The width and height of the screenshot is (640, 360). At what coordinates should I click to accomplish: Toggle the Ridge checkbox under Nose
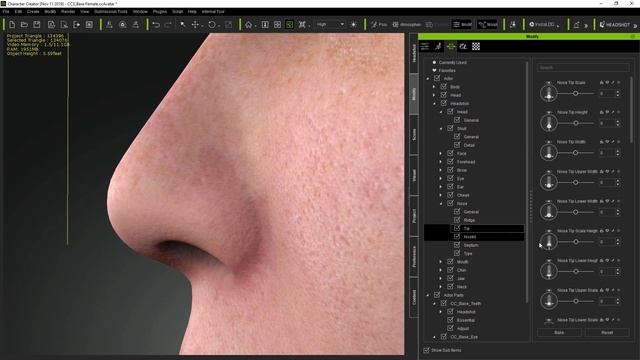(457, 220)
